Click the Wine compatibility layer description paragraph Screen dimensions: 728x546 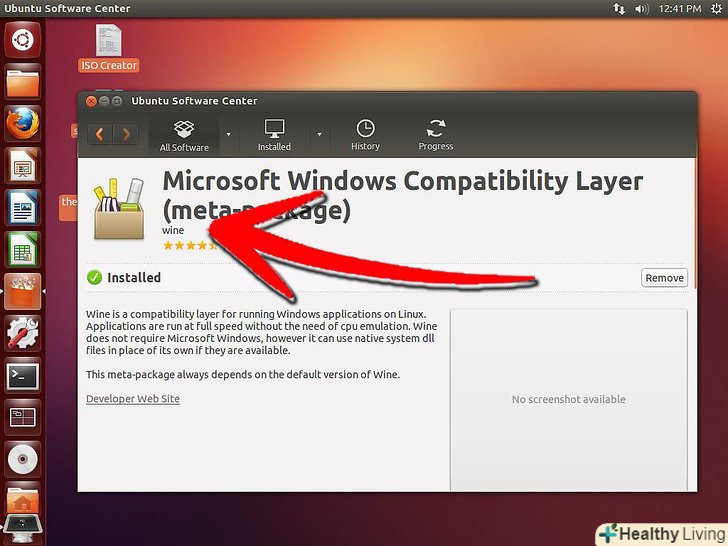click(261, 332)
